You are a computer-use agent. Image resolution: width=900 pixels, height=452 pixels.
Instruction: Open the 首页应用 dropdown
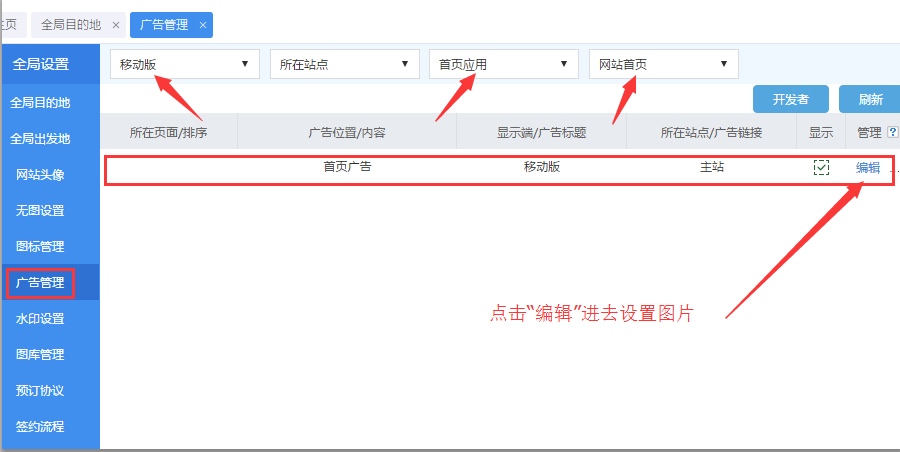click(x=503, y=65)
